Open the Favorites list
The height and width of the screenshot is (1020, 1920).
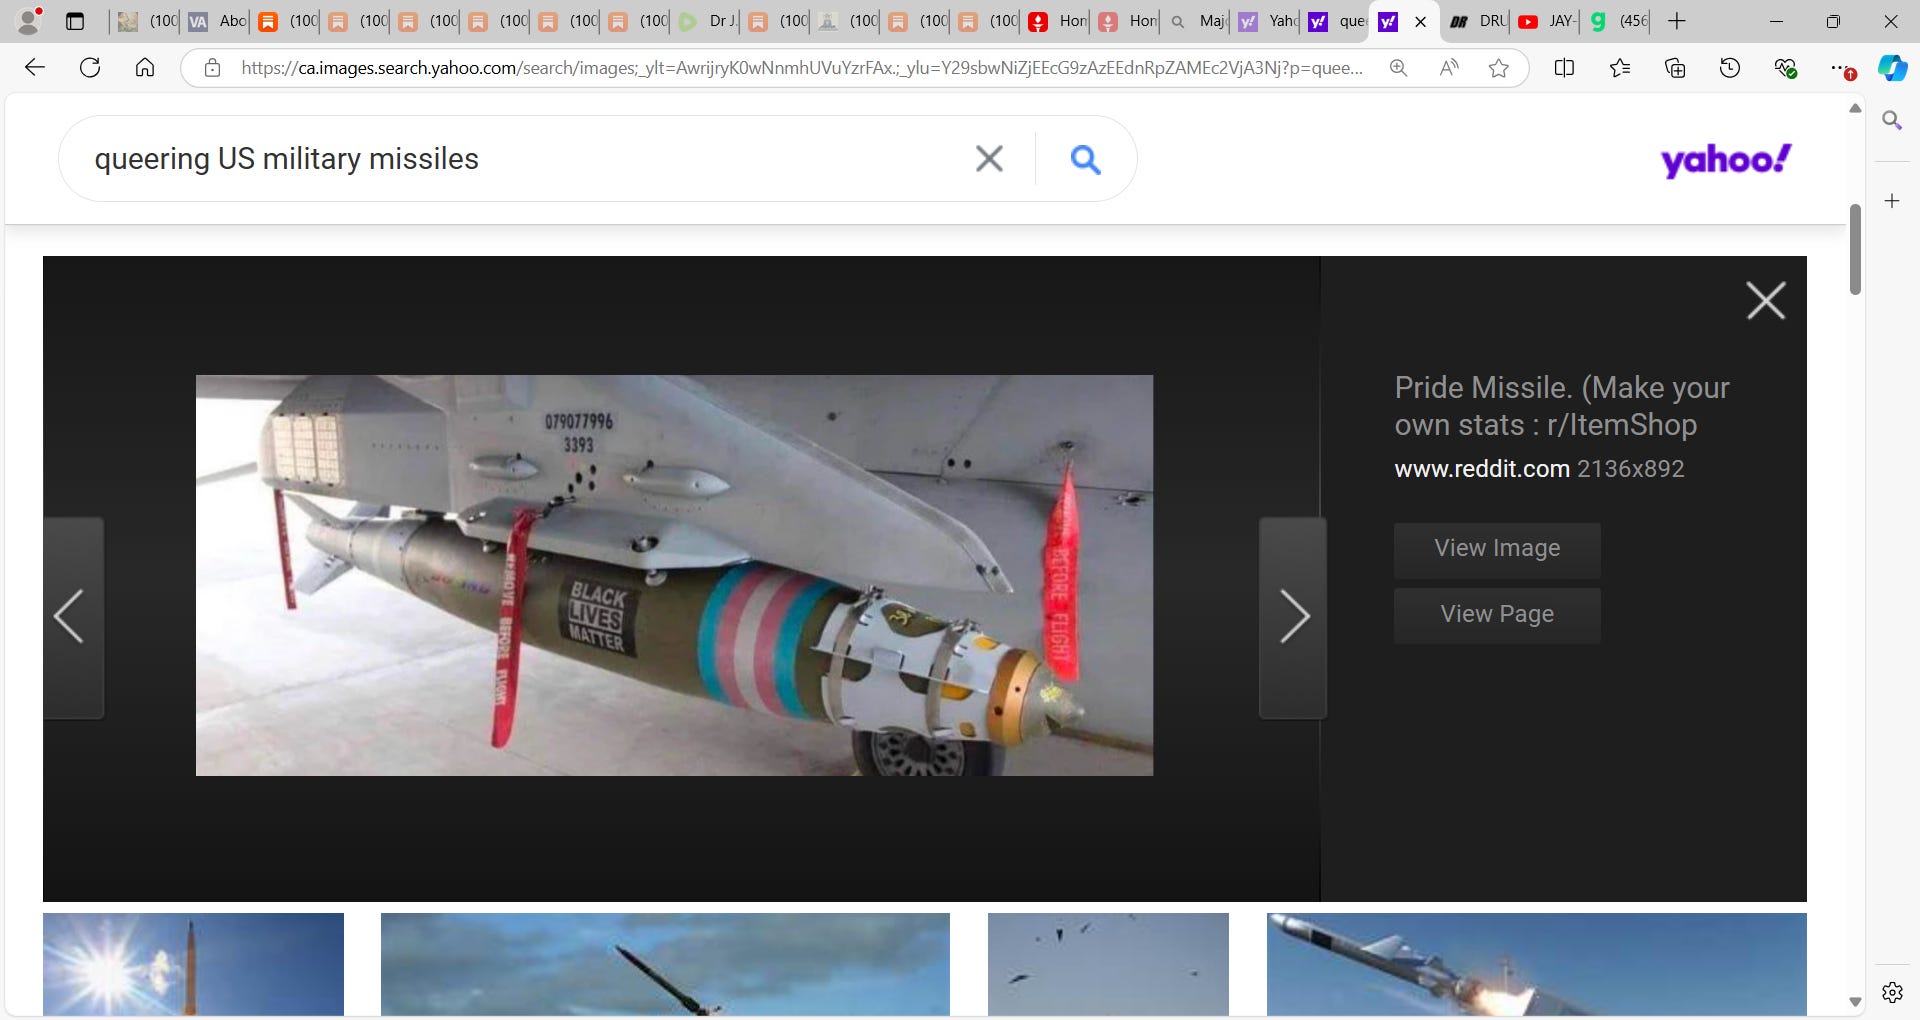point(1620,68)
